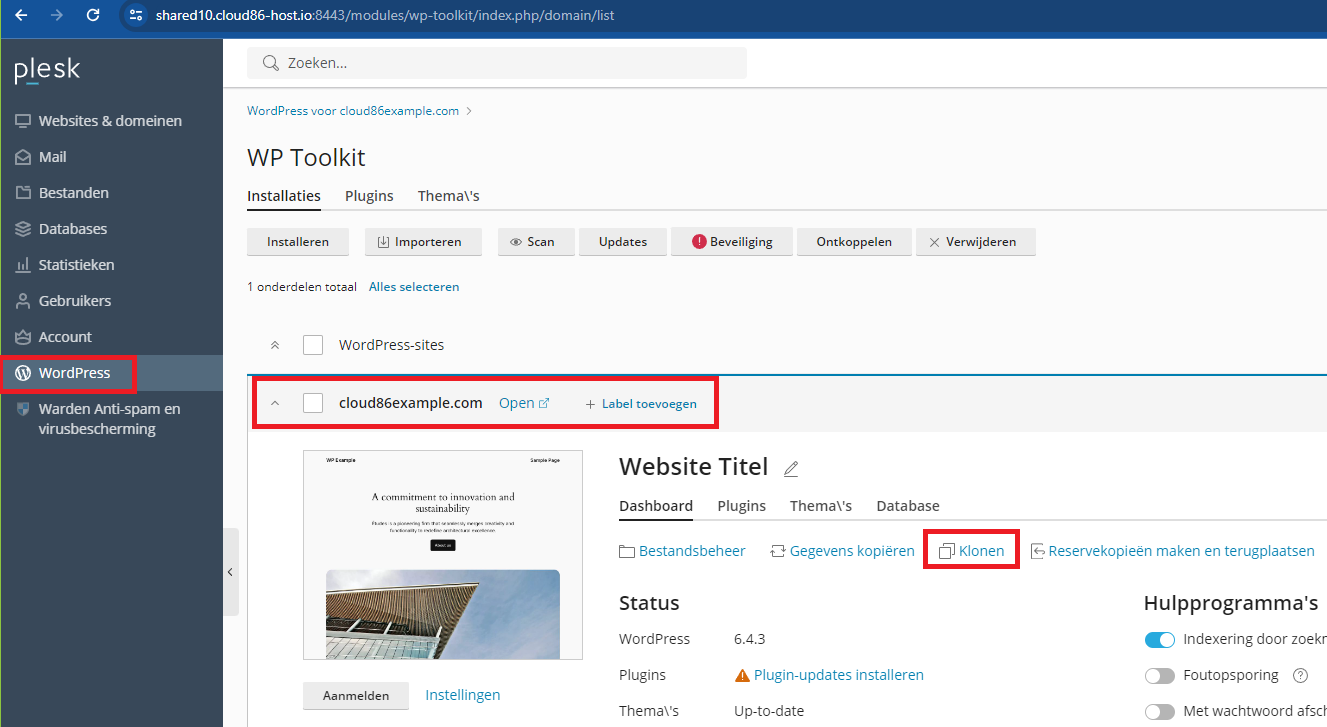Collapse the sidebar with the arrow handle
Screen dimensions: 1327x727
(x=230, y=572)
